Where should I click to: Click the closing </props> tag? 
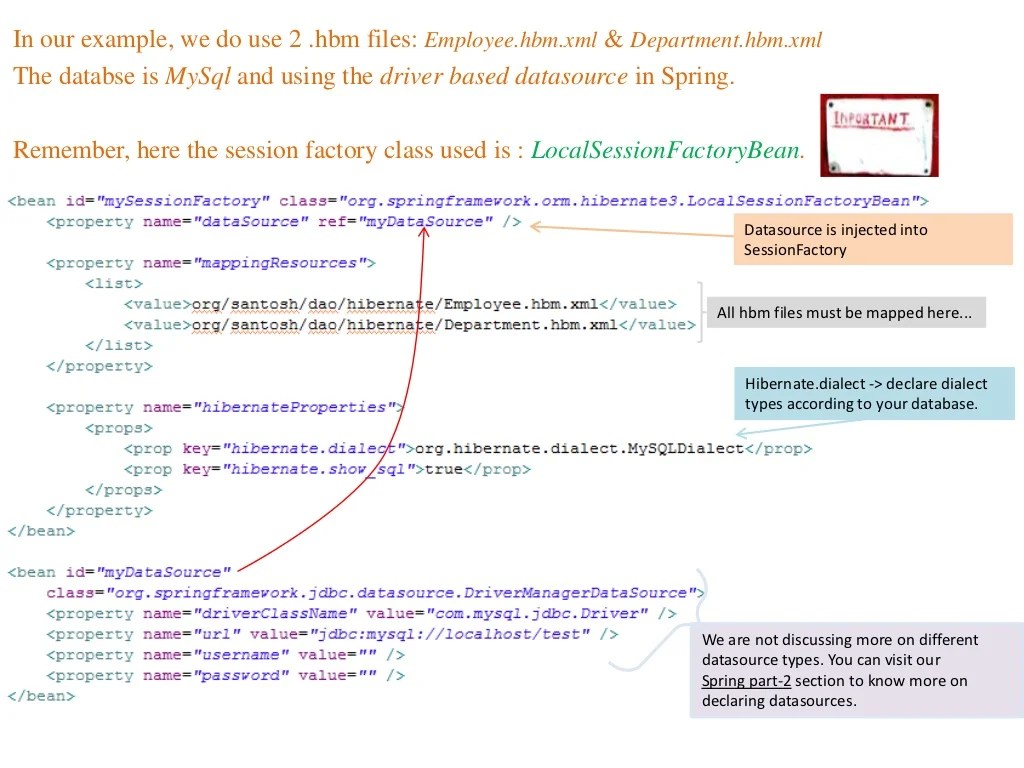tap(123, 490)
